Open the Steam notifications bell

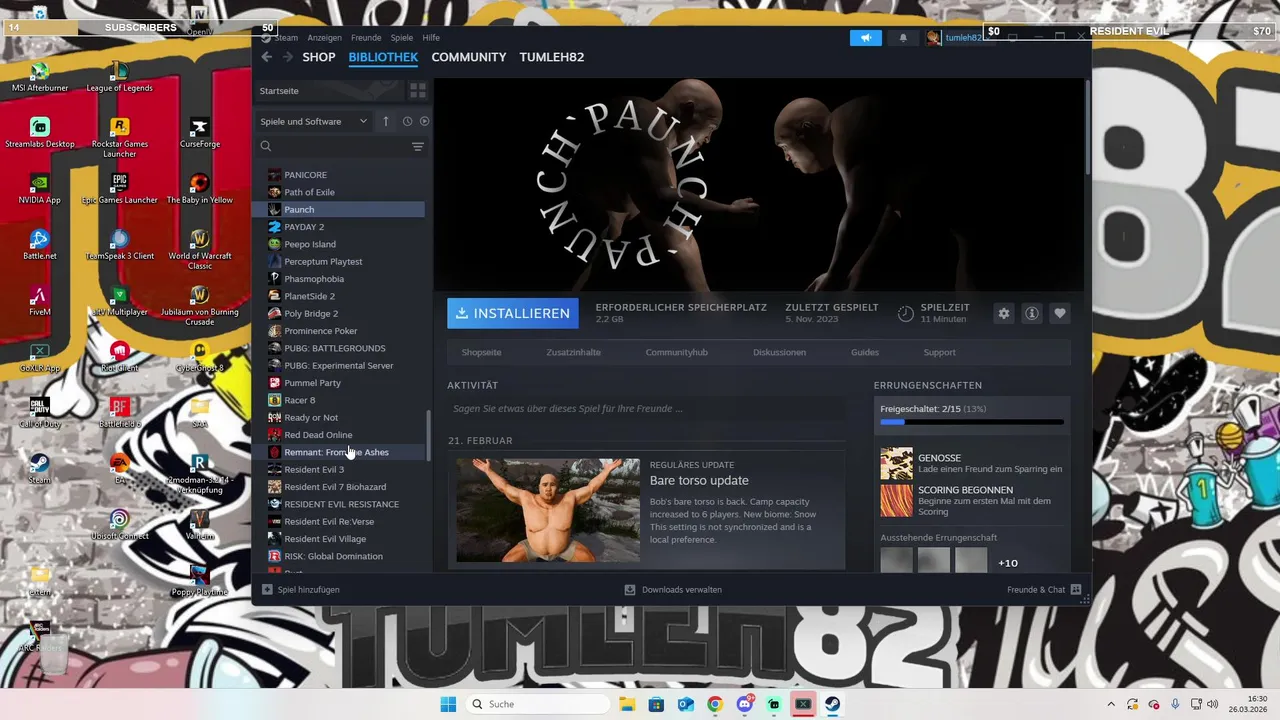pos(903,38)
